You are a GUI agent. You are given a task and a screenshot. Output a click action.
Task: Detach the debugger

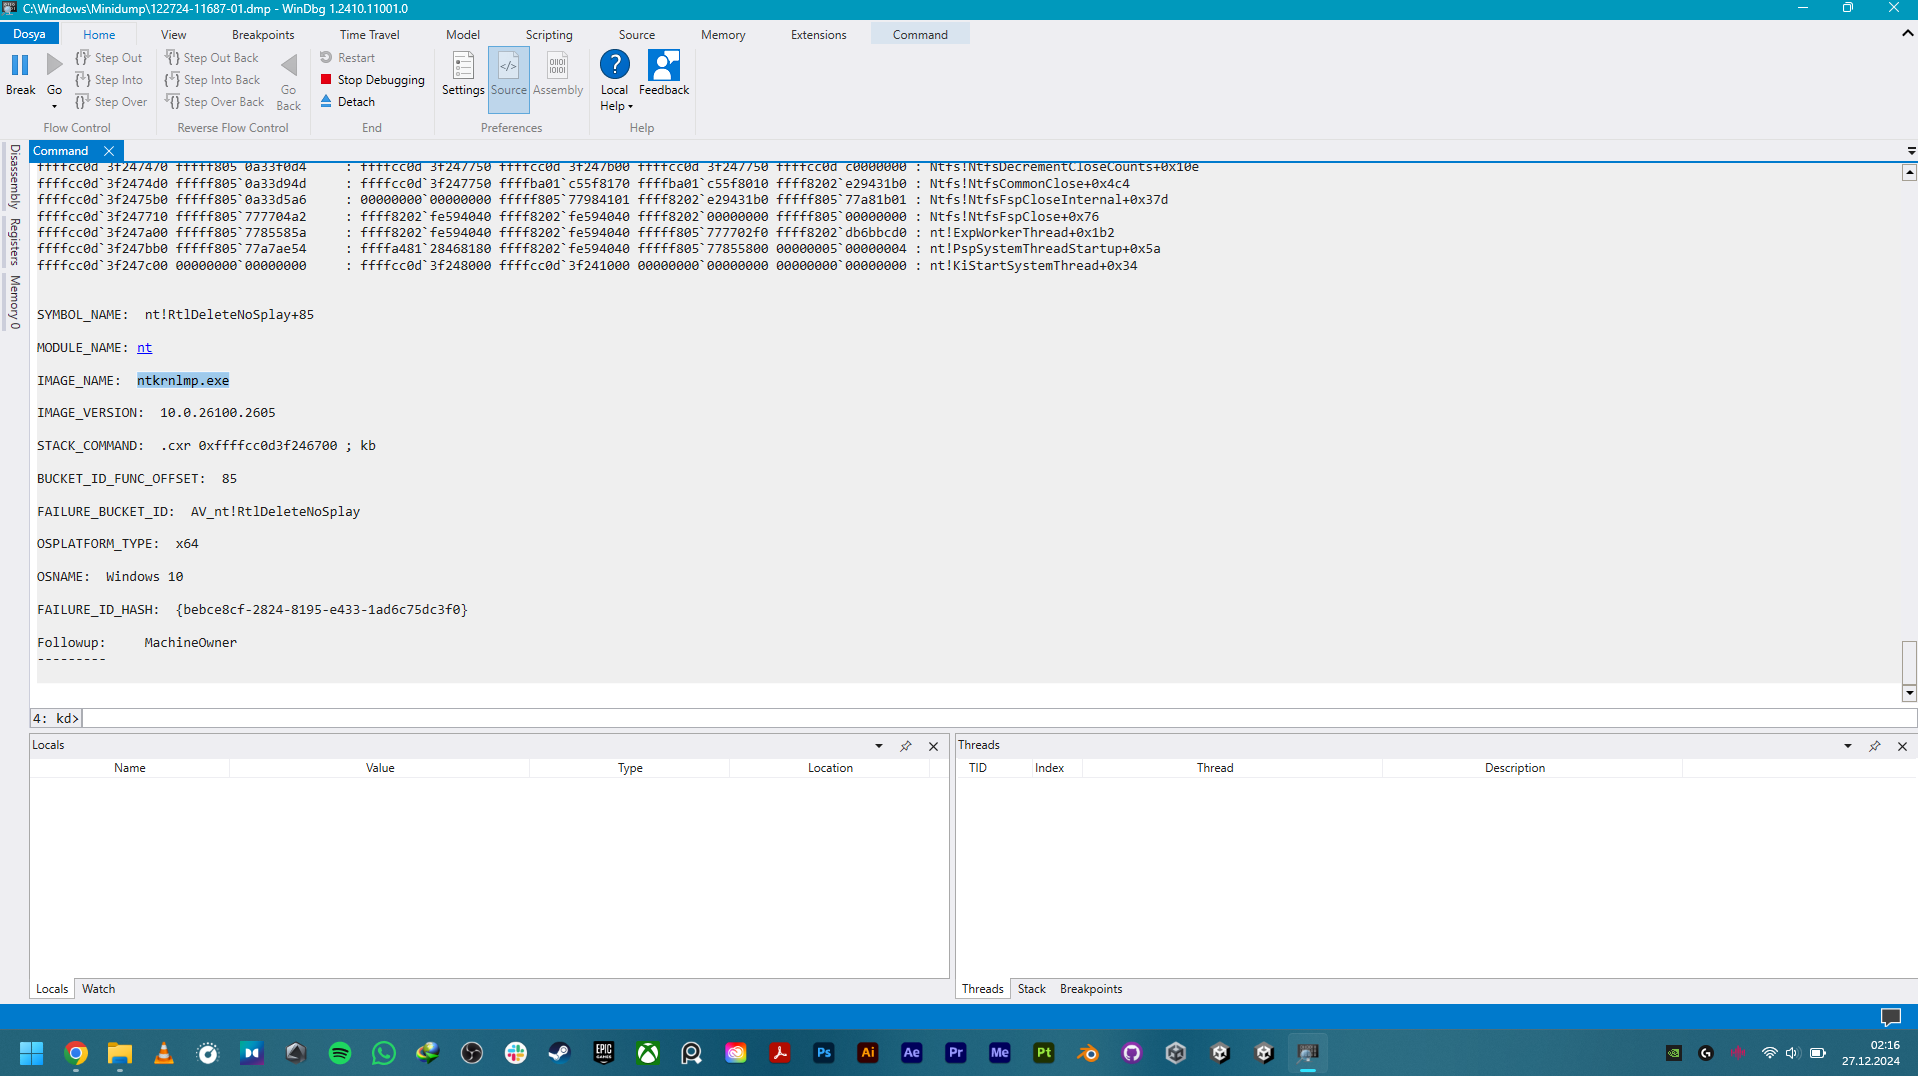point(348,102)
